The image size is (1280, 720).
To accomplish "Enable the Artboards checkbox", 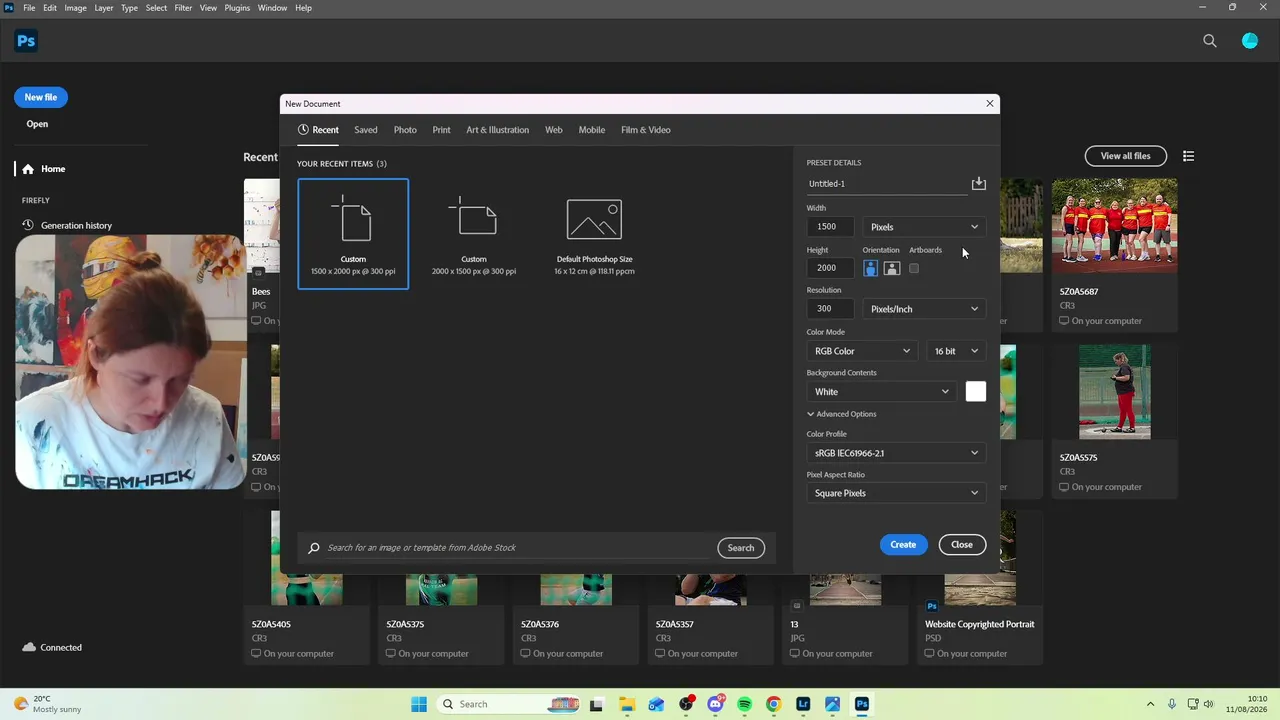I will pyautogui.click(x=914, y=268).
